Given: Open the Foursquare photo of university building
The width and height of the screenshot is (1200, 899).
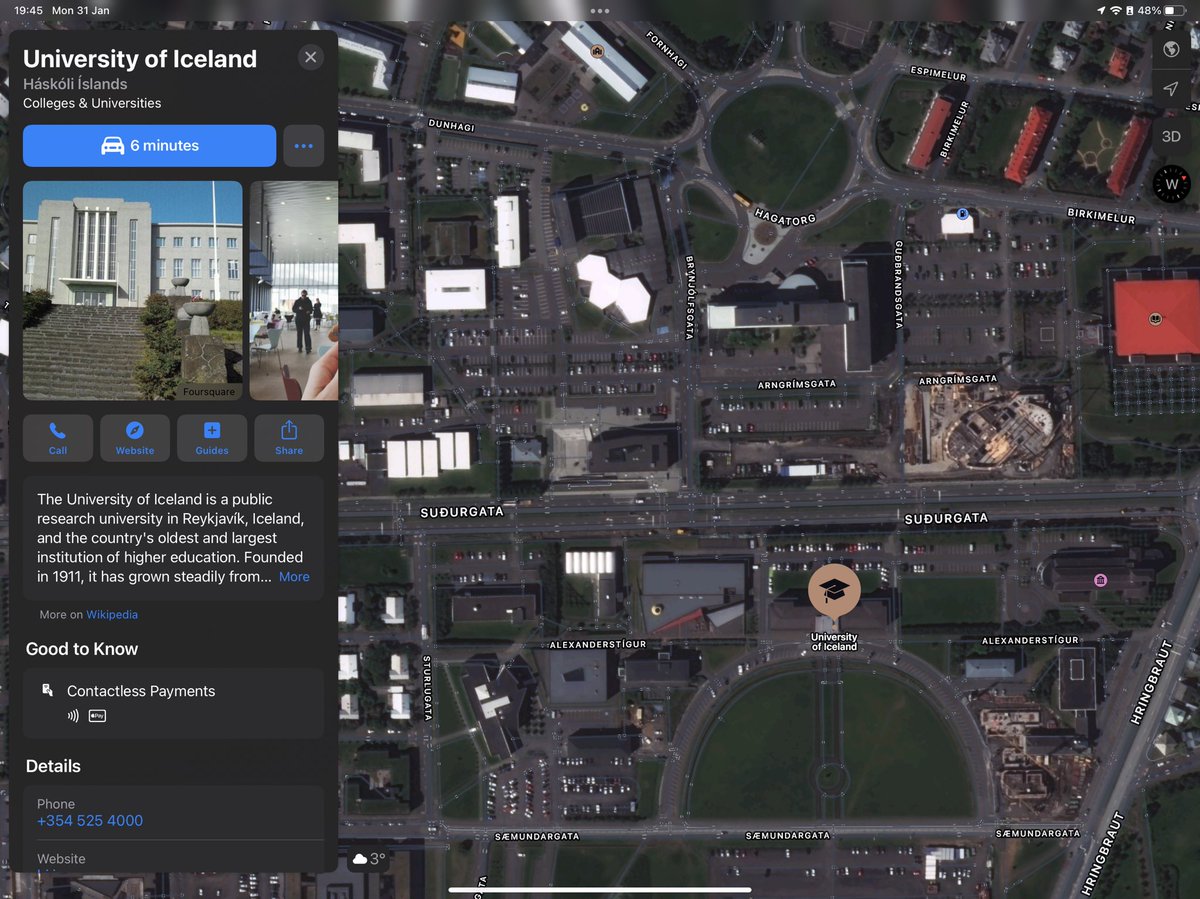Looking at the screenshot, I should pos(132,290).
